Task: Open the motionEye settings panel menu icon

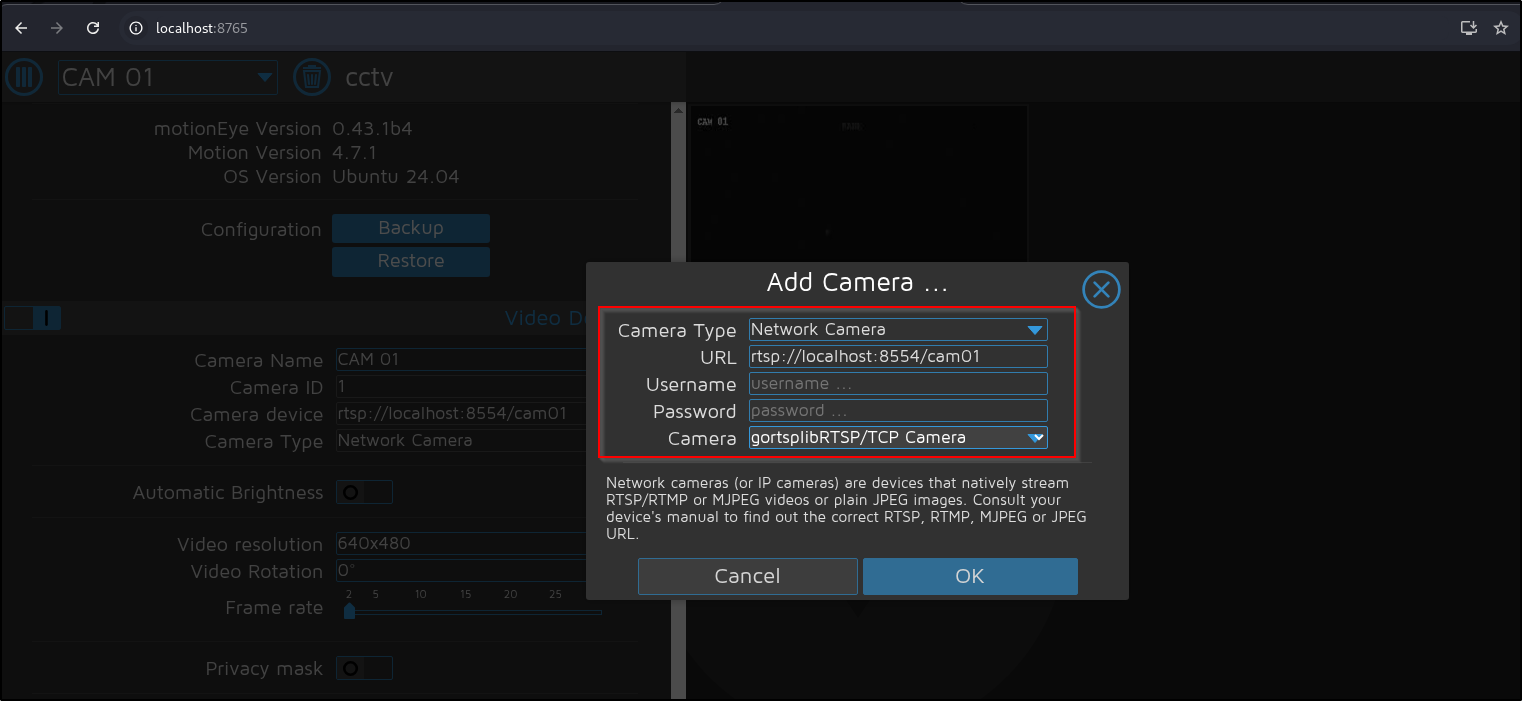Action: coord(24,77)
